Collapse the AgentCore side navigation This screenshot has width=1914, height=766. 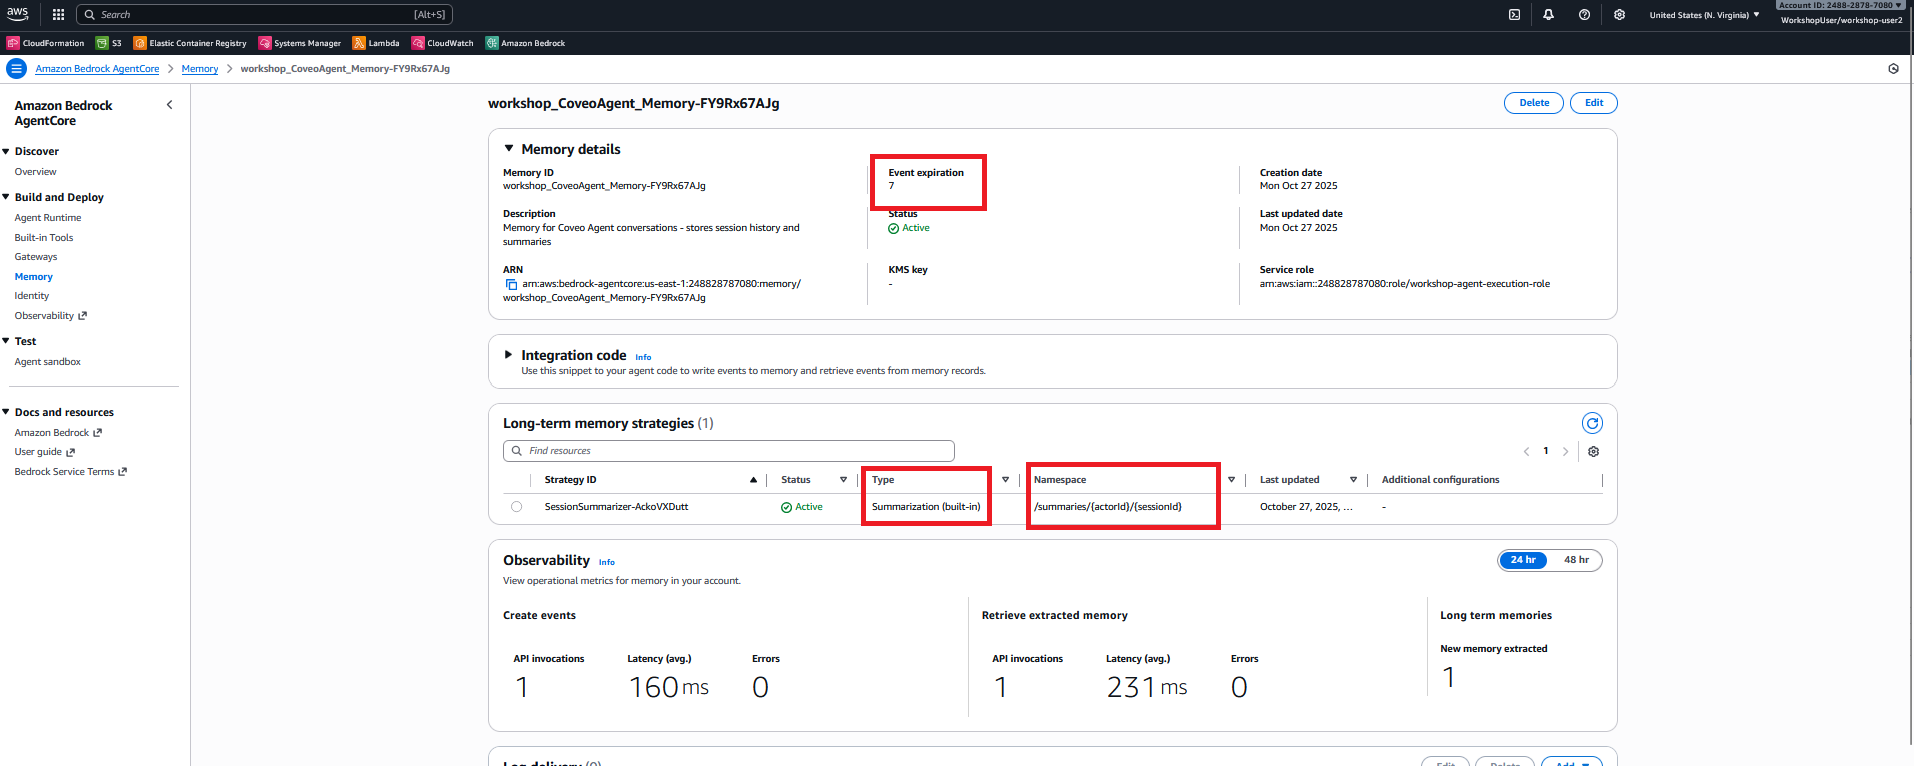point(169,105)
